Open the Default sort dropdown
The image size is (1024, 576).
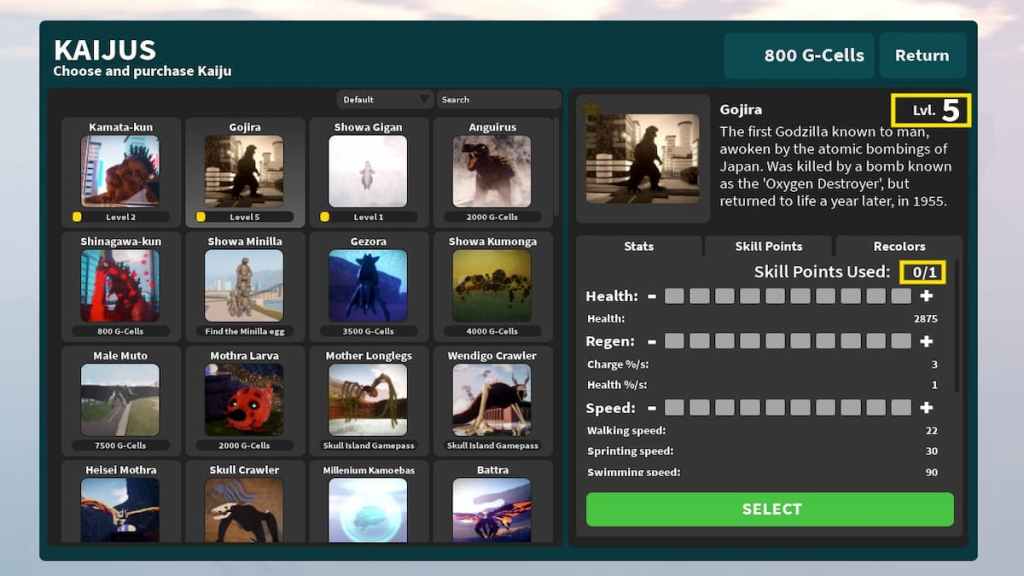[384, 100]
